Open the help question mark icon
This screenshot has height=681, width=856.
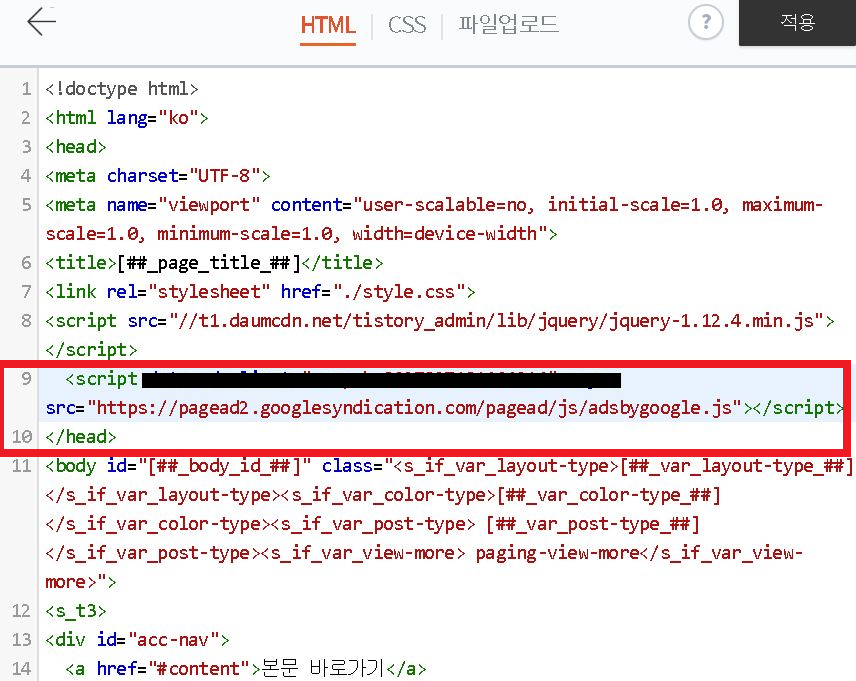705,22
